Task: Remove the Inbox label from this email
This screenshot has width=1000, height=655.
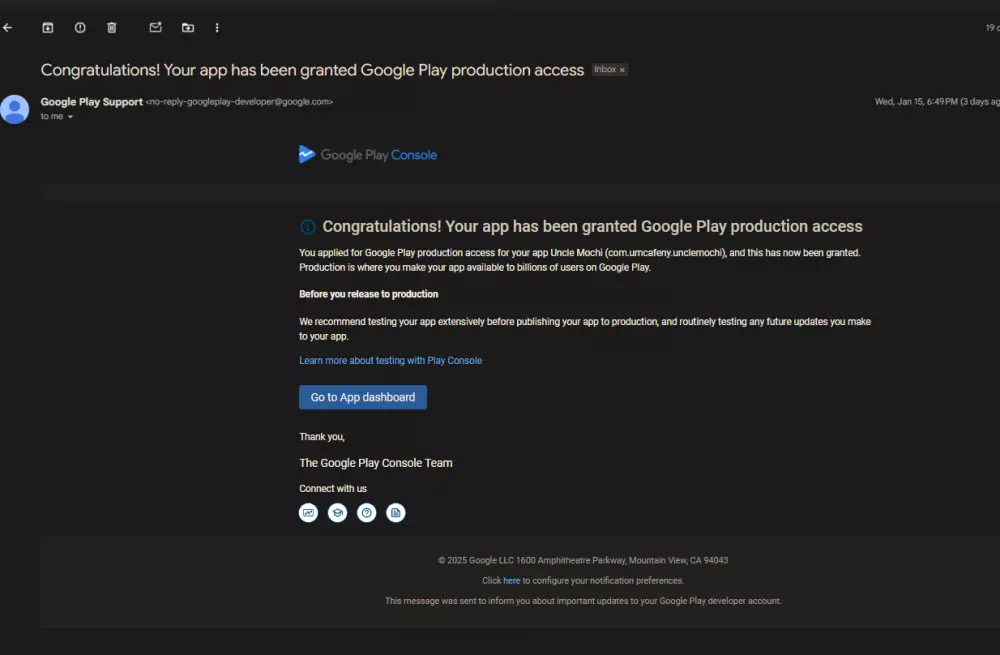Action: [x=622, y=70]
